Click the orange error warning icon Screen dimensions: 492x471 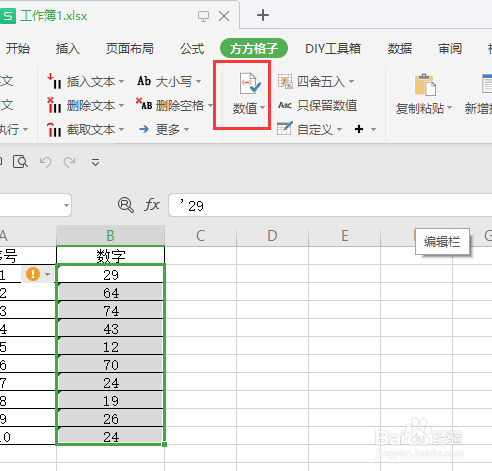point(33,274)
